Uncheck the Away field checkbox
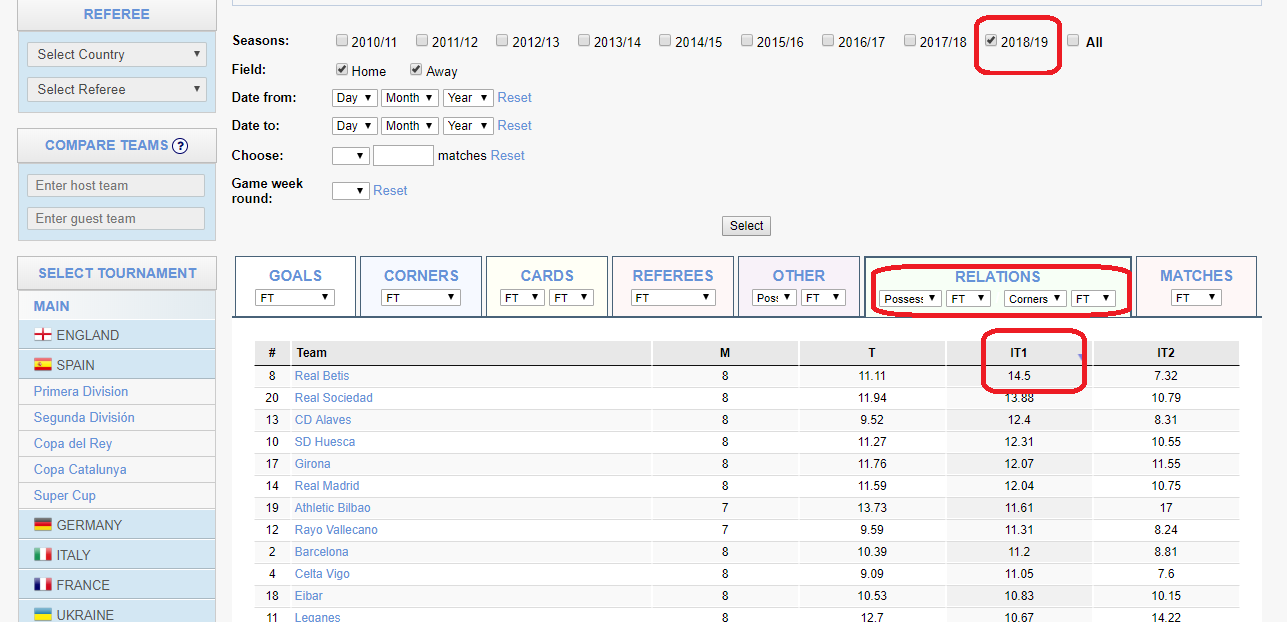Viewport: 1287px width, 622px height. point(416,70)
